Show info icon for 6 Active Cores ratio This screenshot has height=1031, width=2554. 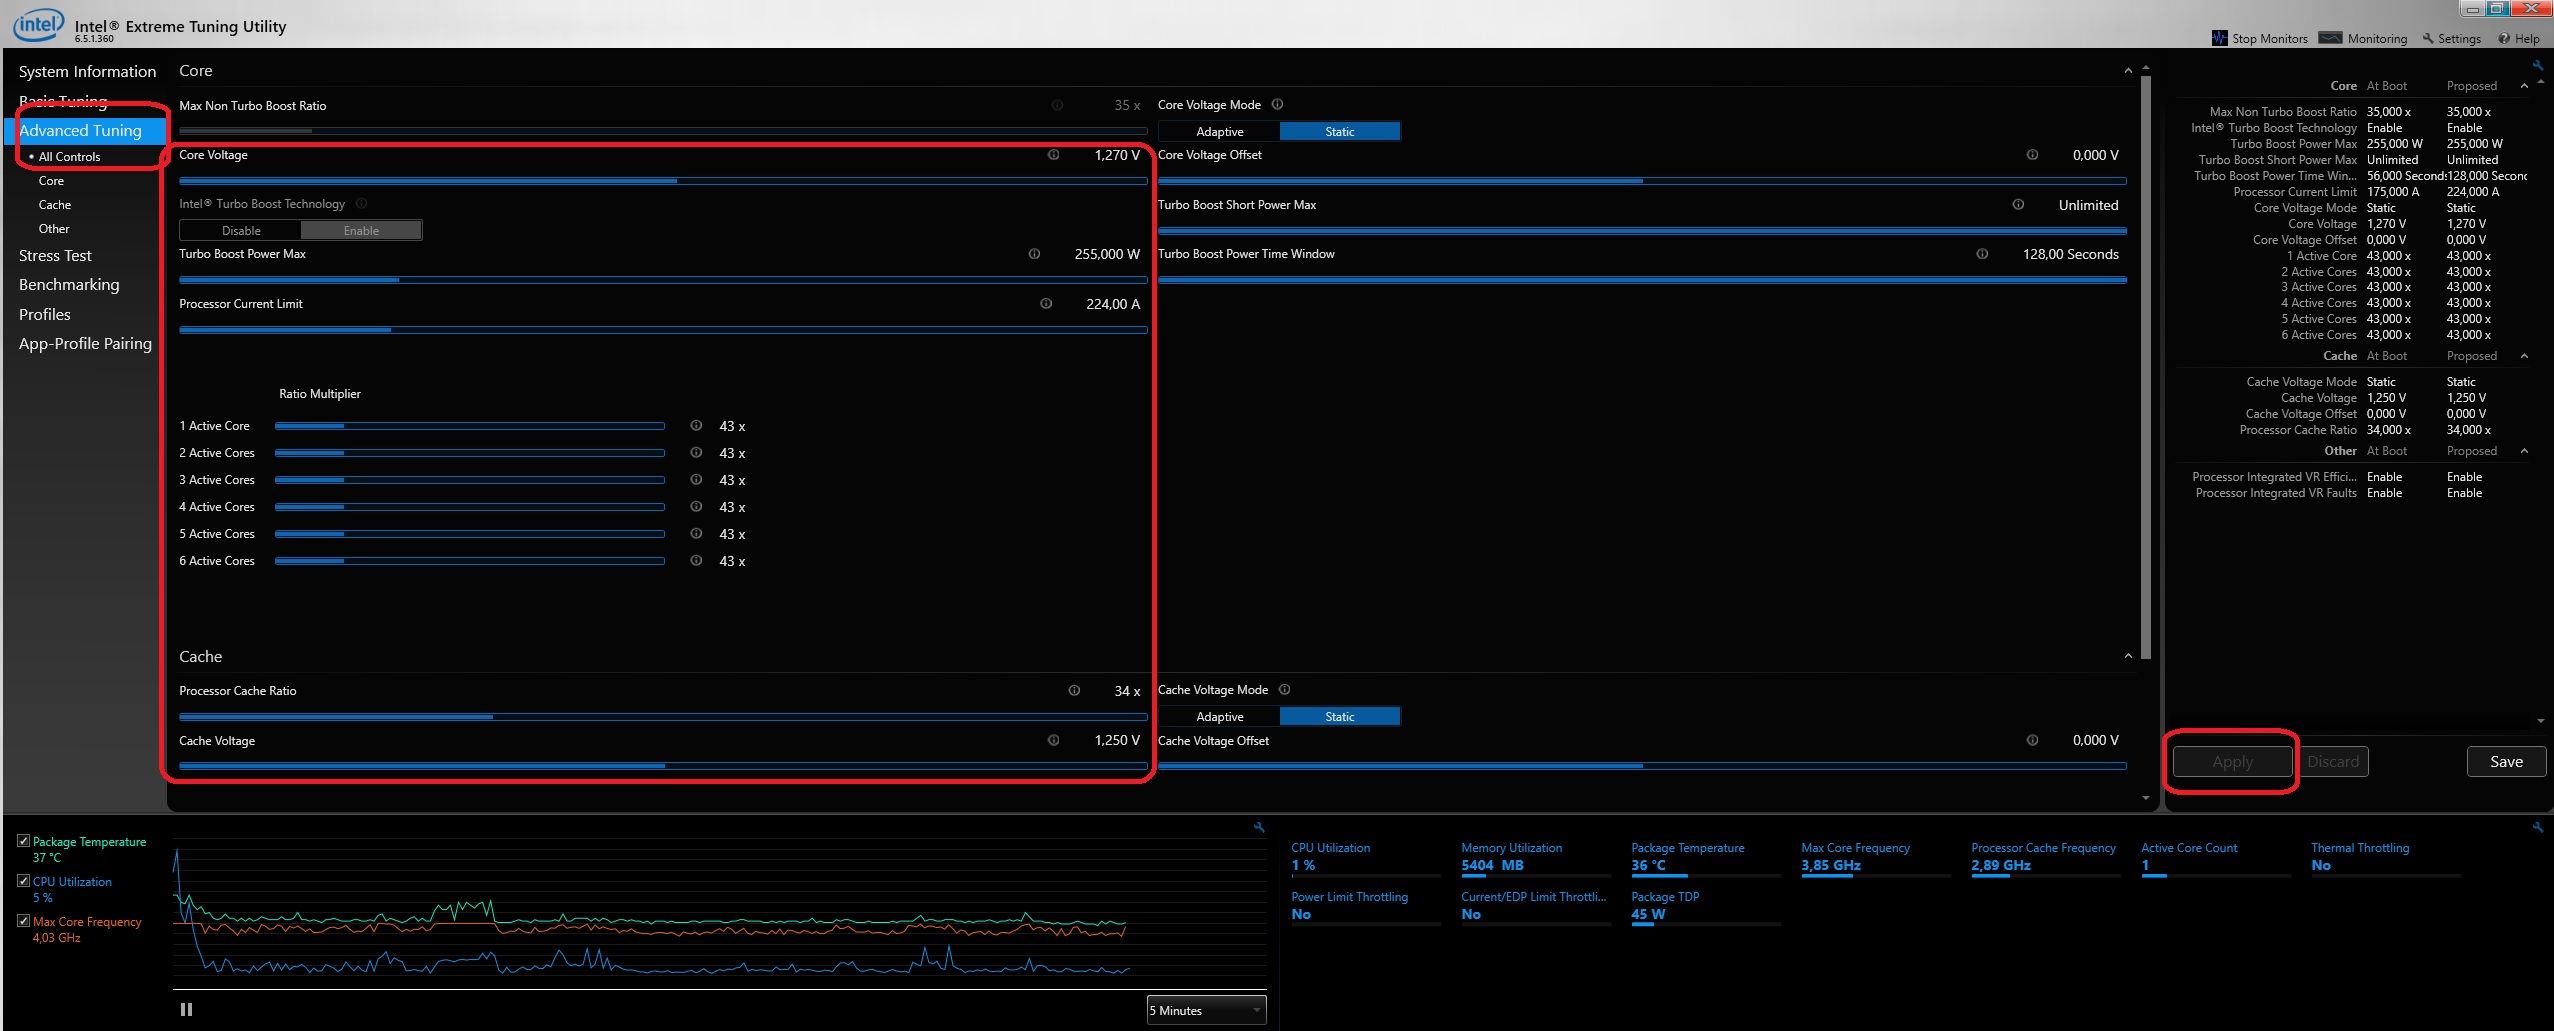[x=696, y=561]
